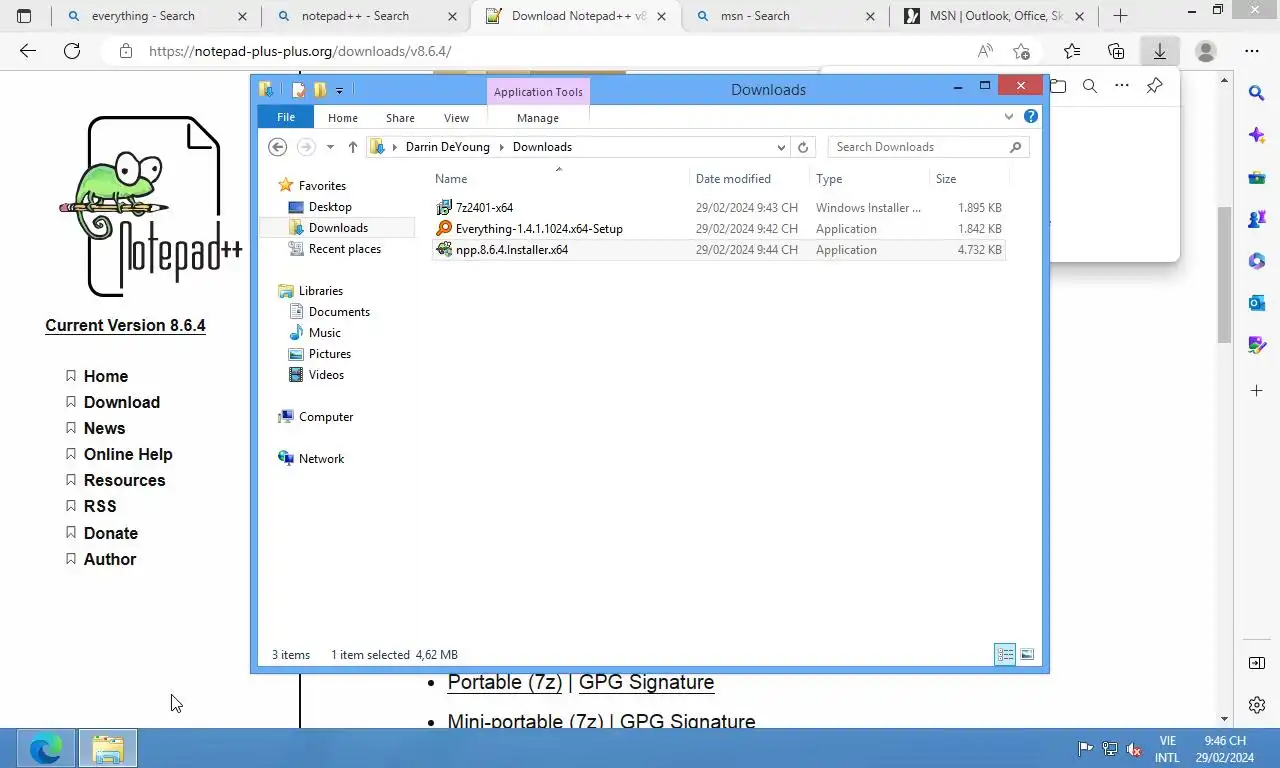Refresh the Downloads folder view
Image resolution: width=1280 pixels, height=768 pixels.
[803, 147]
